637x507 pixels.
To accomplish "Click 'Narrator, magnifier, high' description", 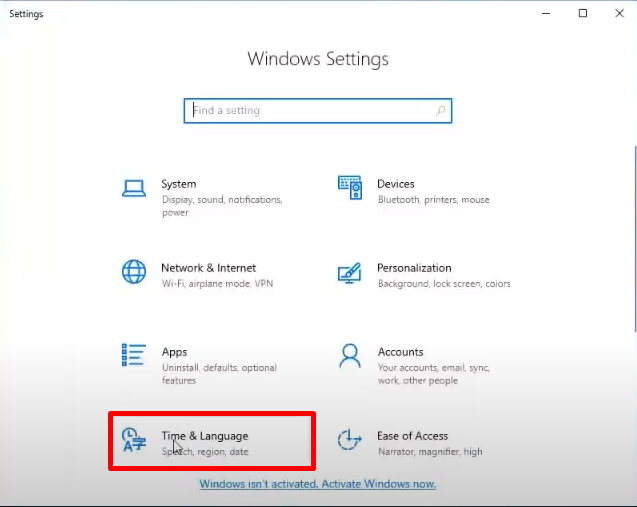I will (x=430, y=452).
